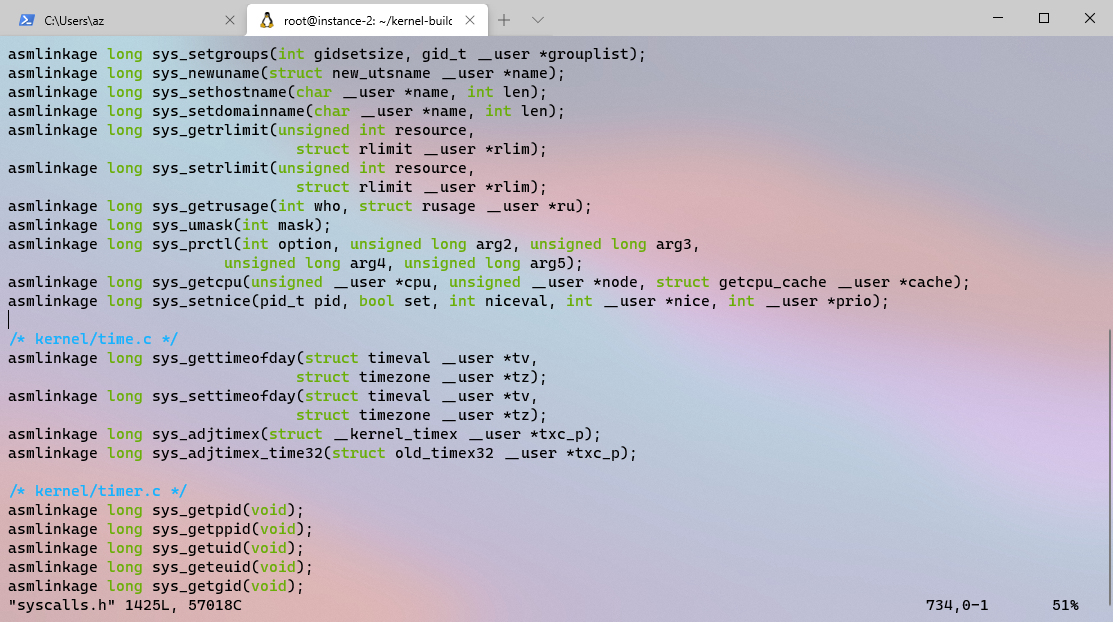Click on sys_settimeofday function name
Viewport: 1113px width, 622px height.
(224, 396)
